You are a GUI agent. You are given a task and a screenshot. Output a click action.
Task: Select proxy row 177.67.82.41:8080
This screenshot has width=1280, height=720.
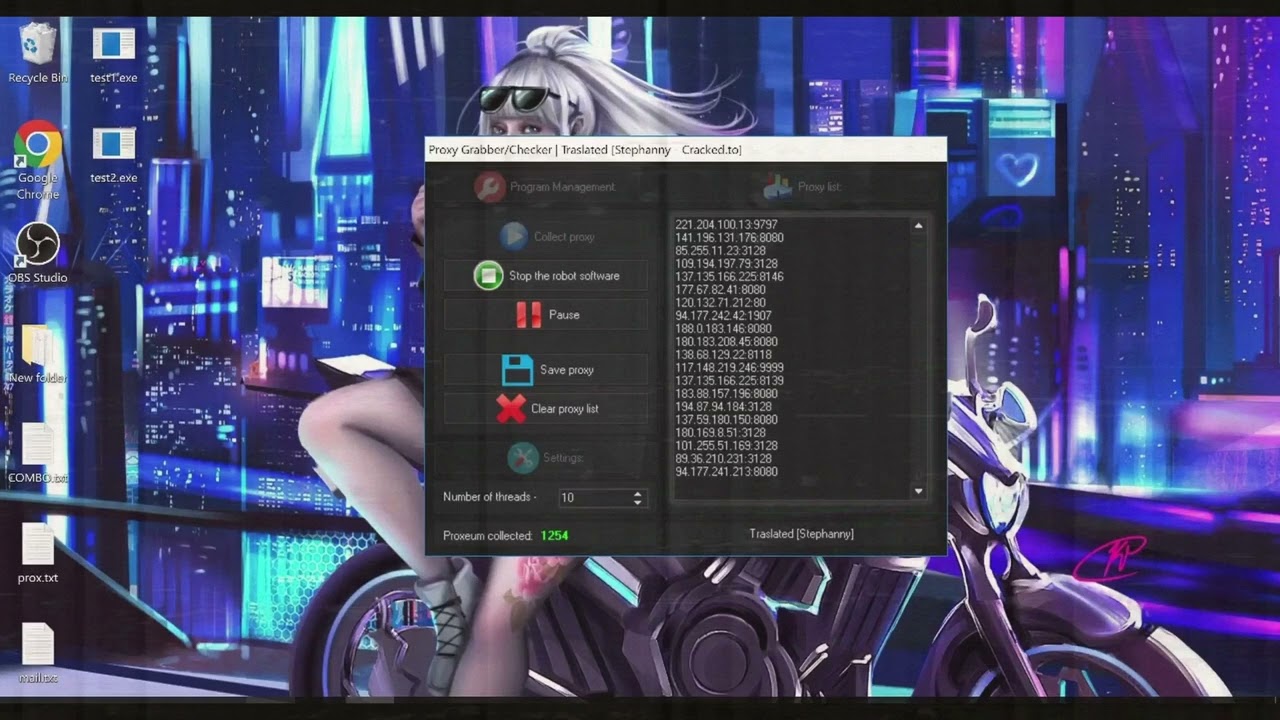(721, 290)
